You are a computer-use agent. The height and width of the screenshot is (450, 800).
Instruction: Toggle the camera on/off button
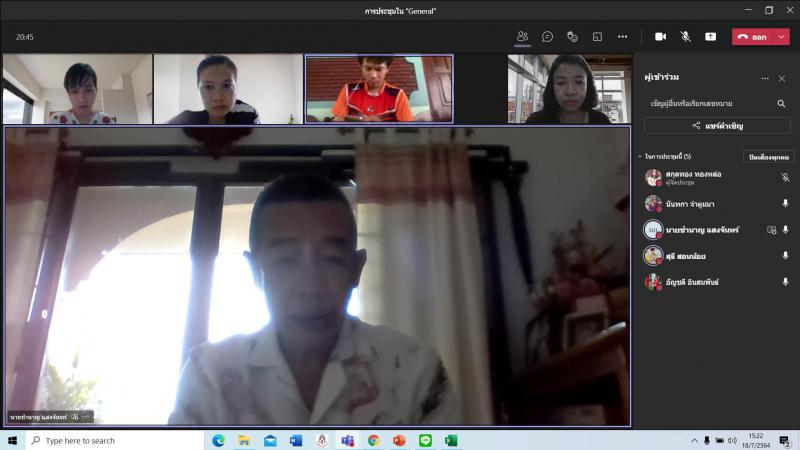point(660,37)
